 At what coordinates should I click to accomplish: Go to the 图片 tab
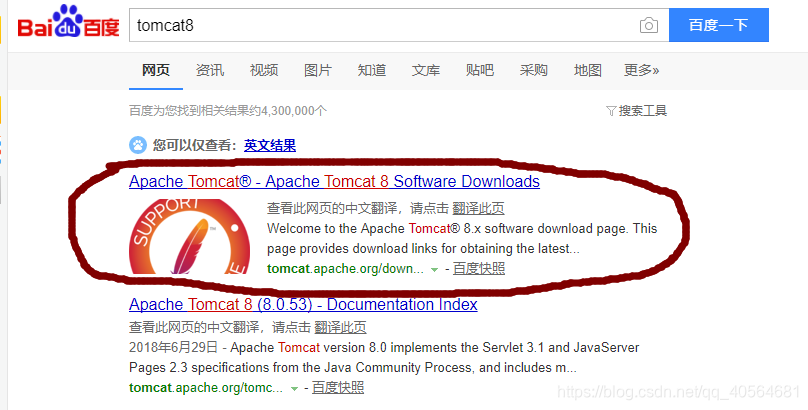[318, 70]
